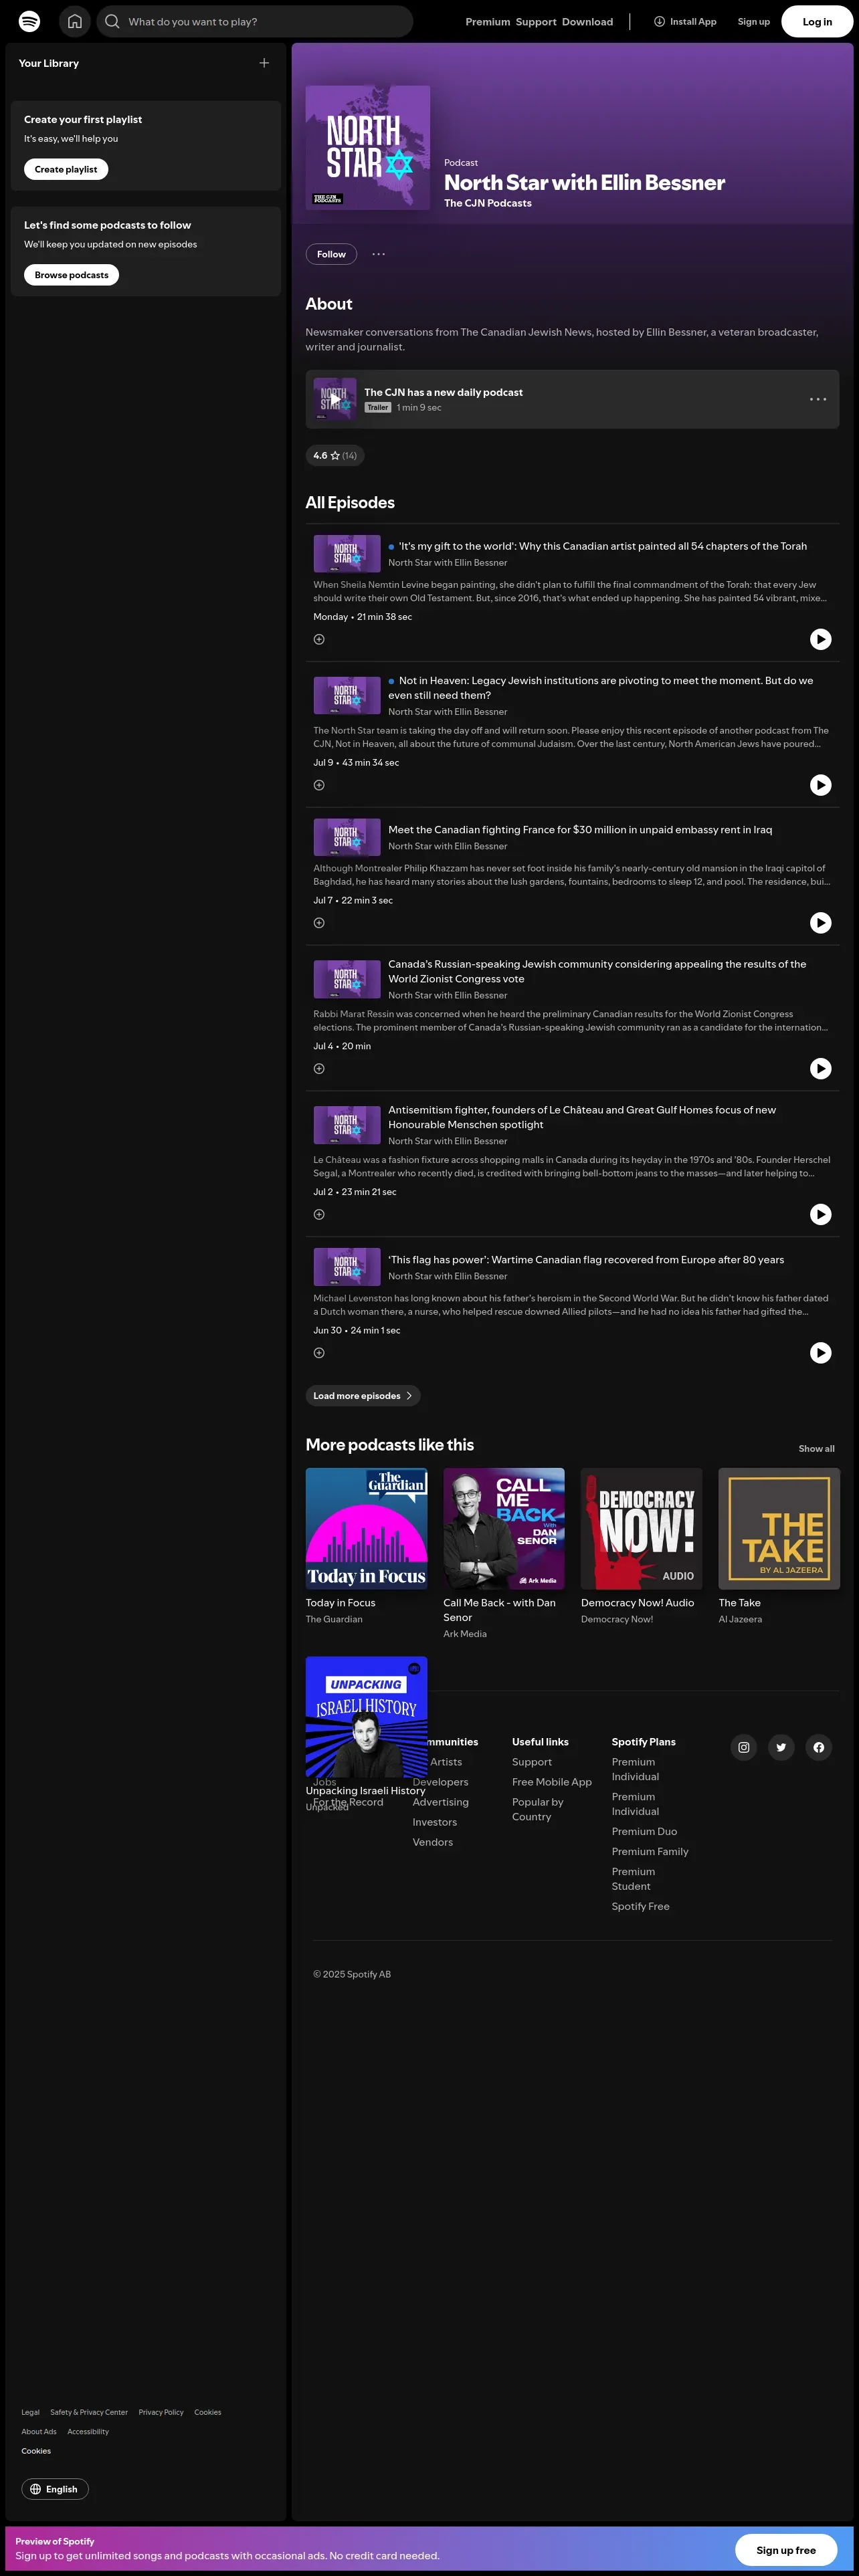Open Spotify's Facebook icon

pyautogui.click(x=819, y=1747)
